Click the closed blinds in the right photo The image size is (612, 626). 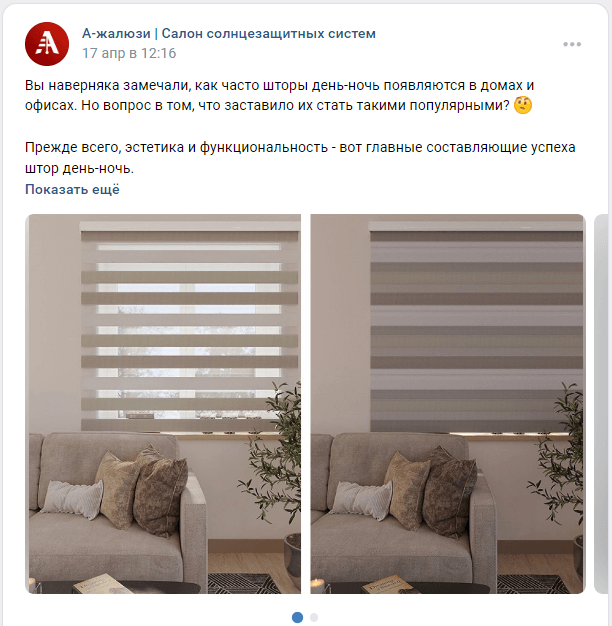(x=476, y=327)
